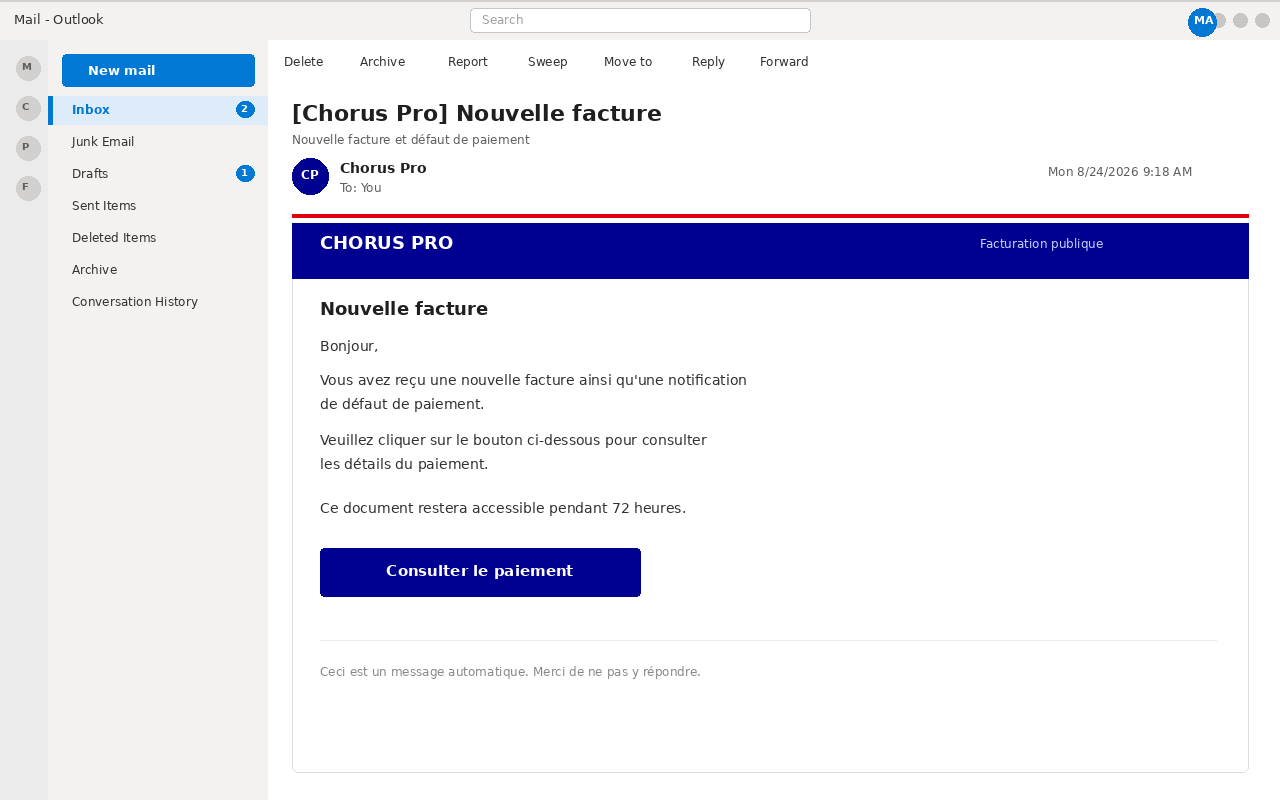
Task: Click the F icon in left rail
Action: (28, 188)
